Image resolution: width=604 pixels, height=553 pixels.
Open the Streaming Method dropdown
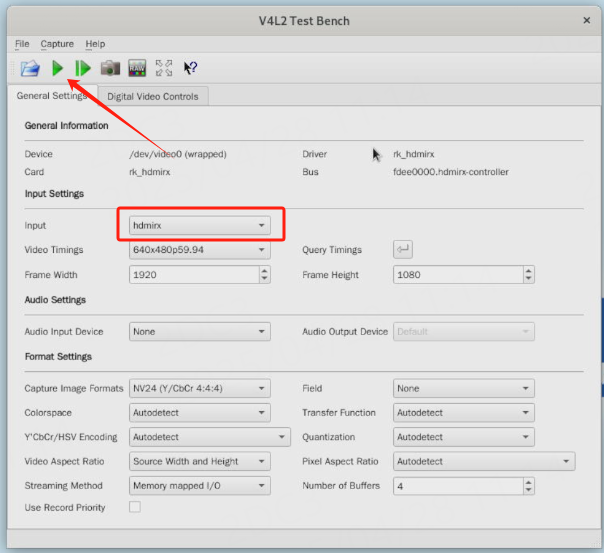[200, 486]
